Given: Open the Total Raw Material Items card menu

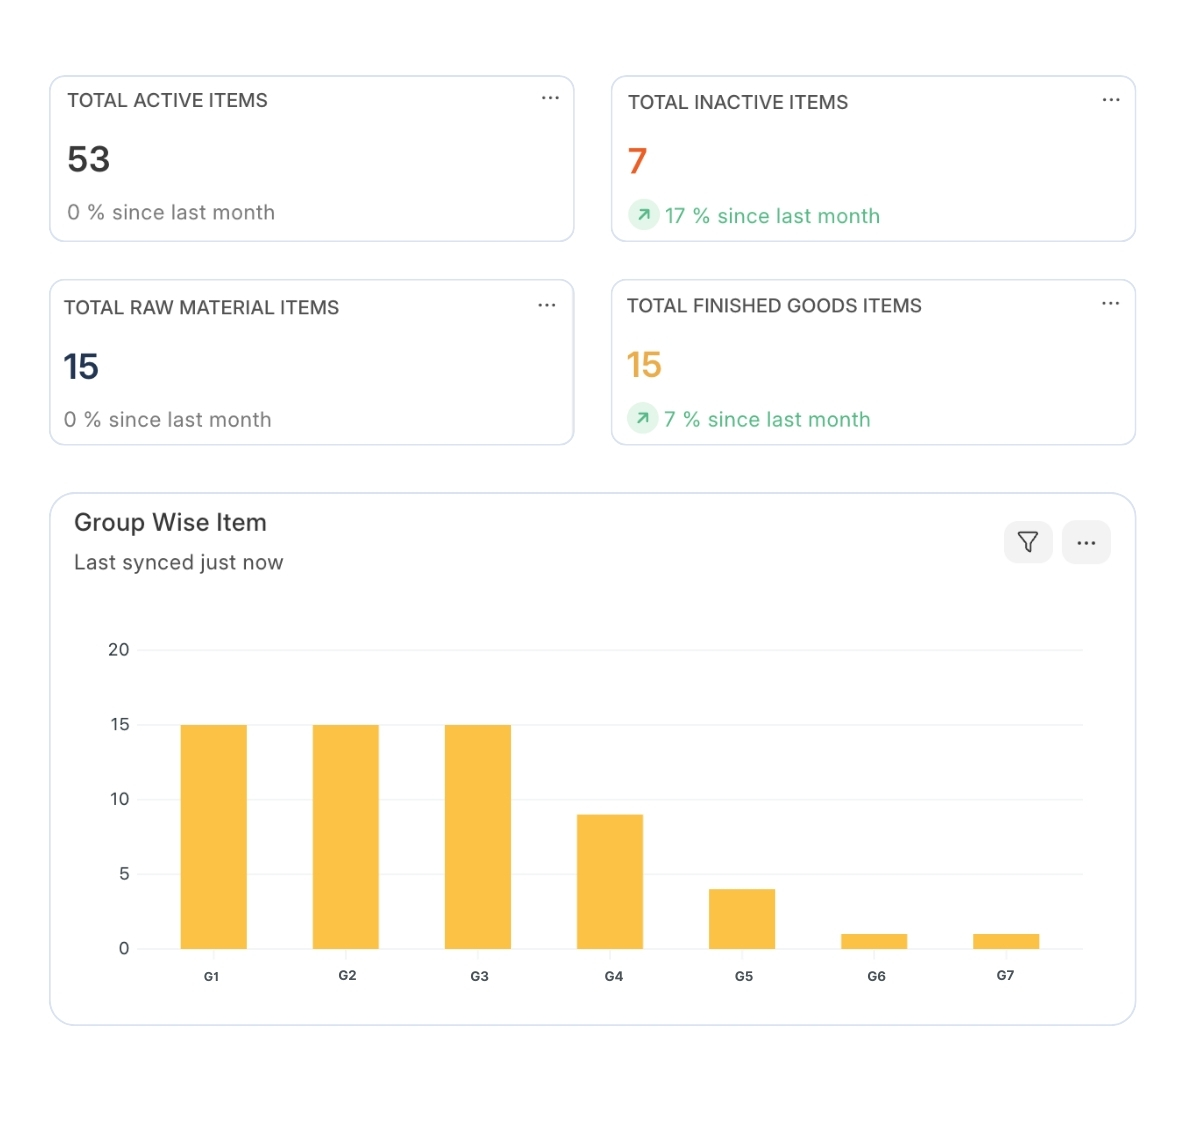Looking at the screenshot, I should pyautogui.click(x=546, y=305).
